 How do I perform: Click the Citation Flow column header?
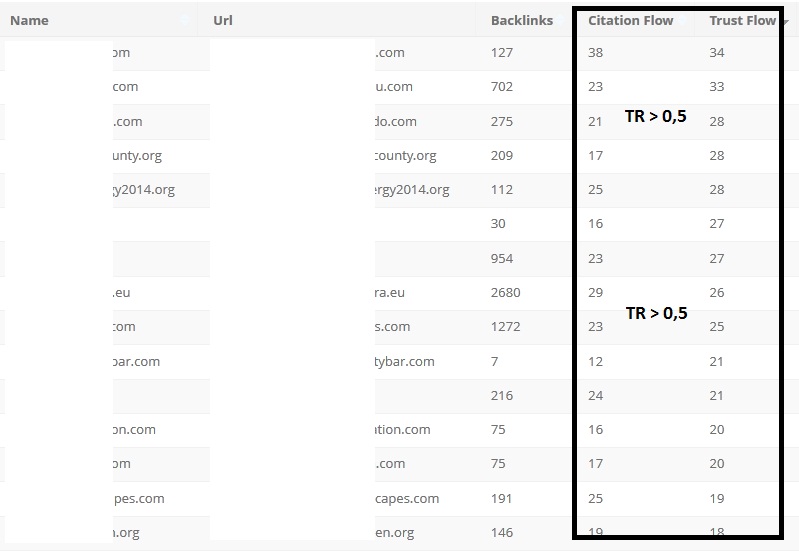pos(630,20)
